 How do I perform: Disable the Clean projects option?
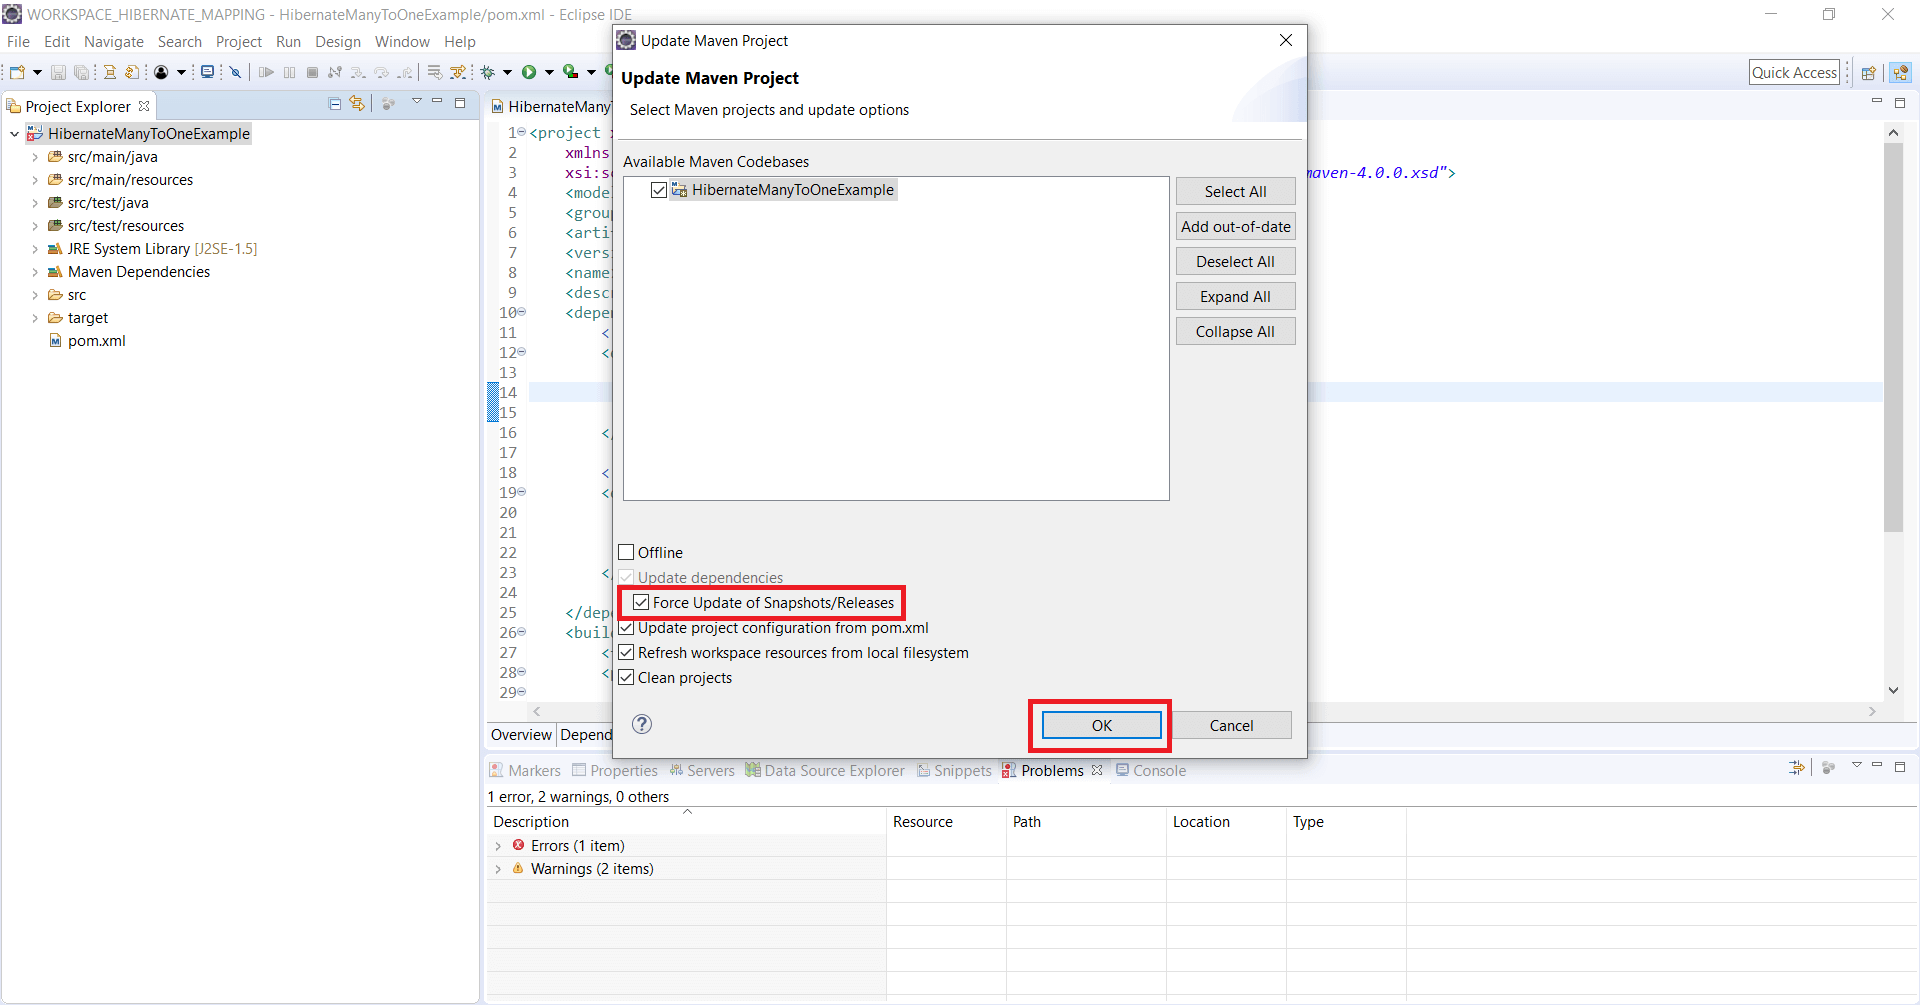tap(626, 677)
